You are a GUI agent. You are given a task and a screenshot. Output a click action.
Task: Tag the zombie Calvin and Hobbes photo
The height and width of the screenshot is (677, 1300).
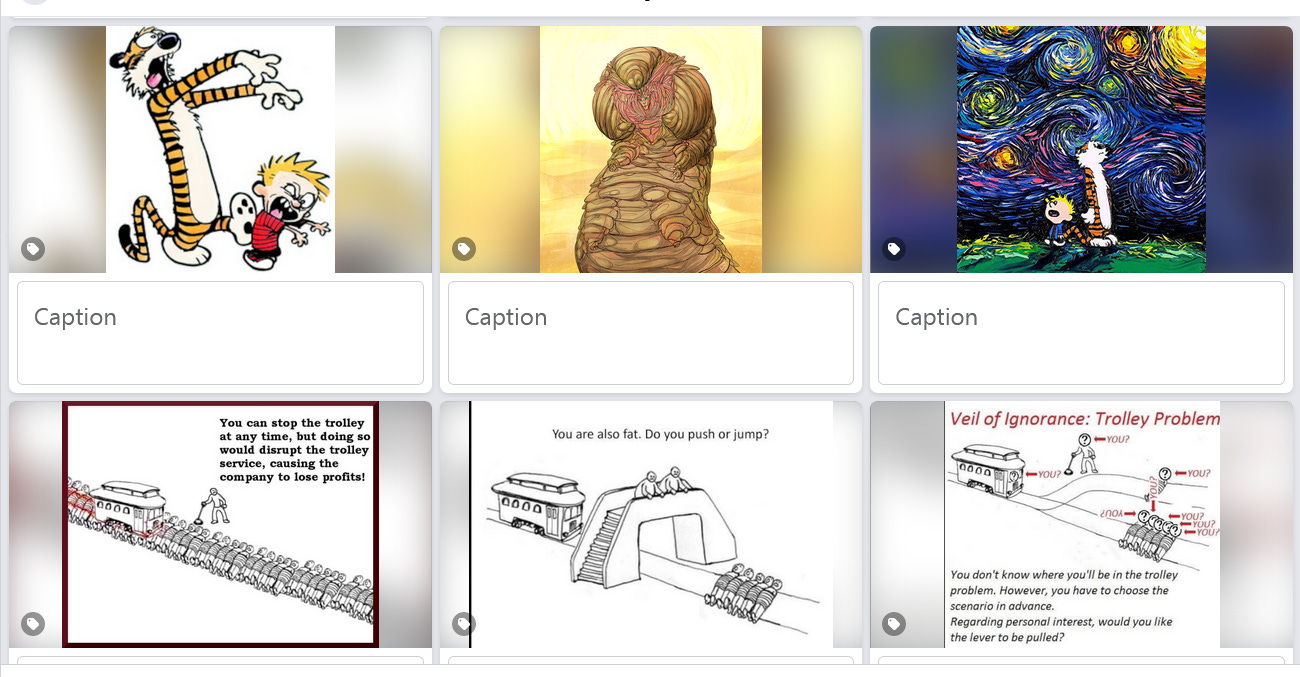pyautogui.click(x=33, y=249)
